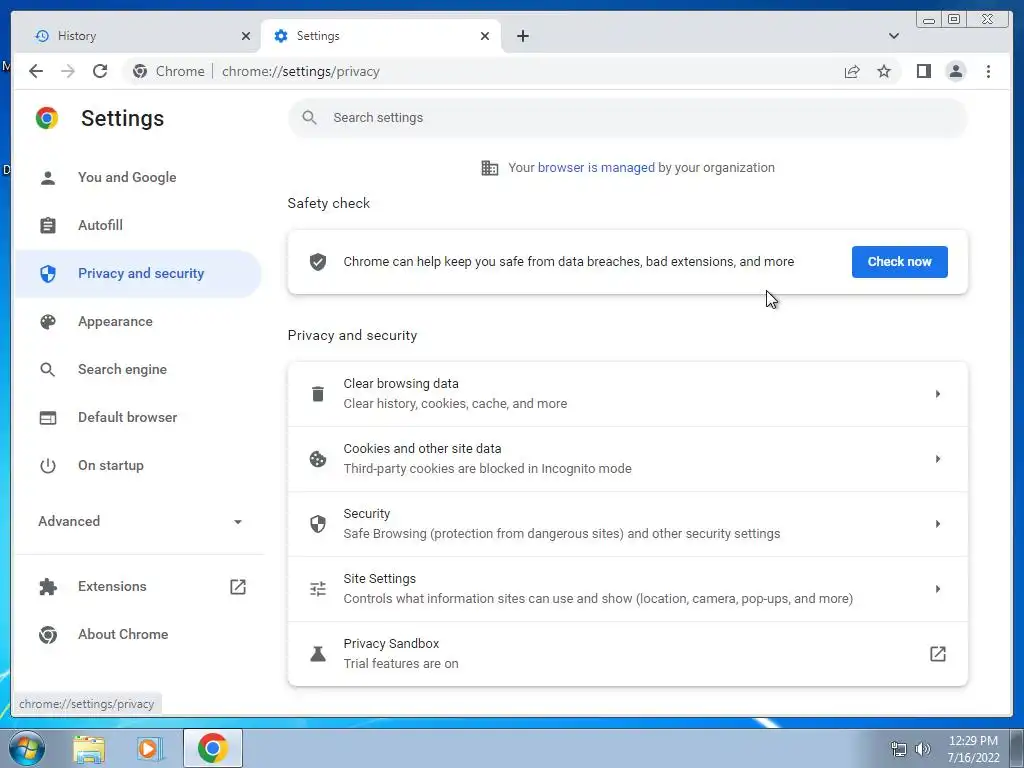Open Cookies and other site data
The image size is (1024, 768).
click(628, 459)
